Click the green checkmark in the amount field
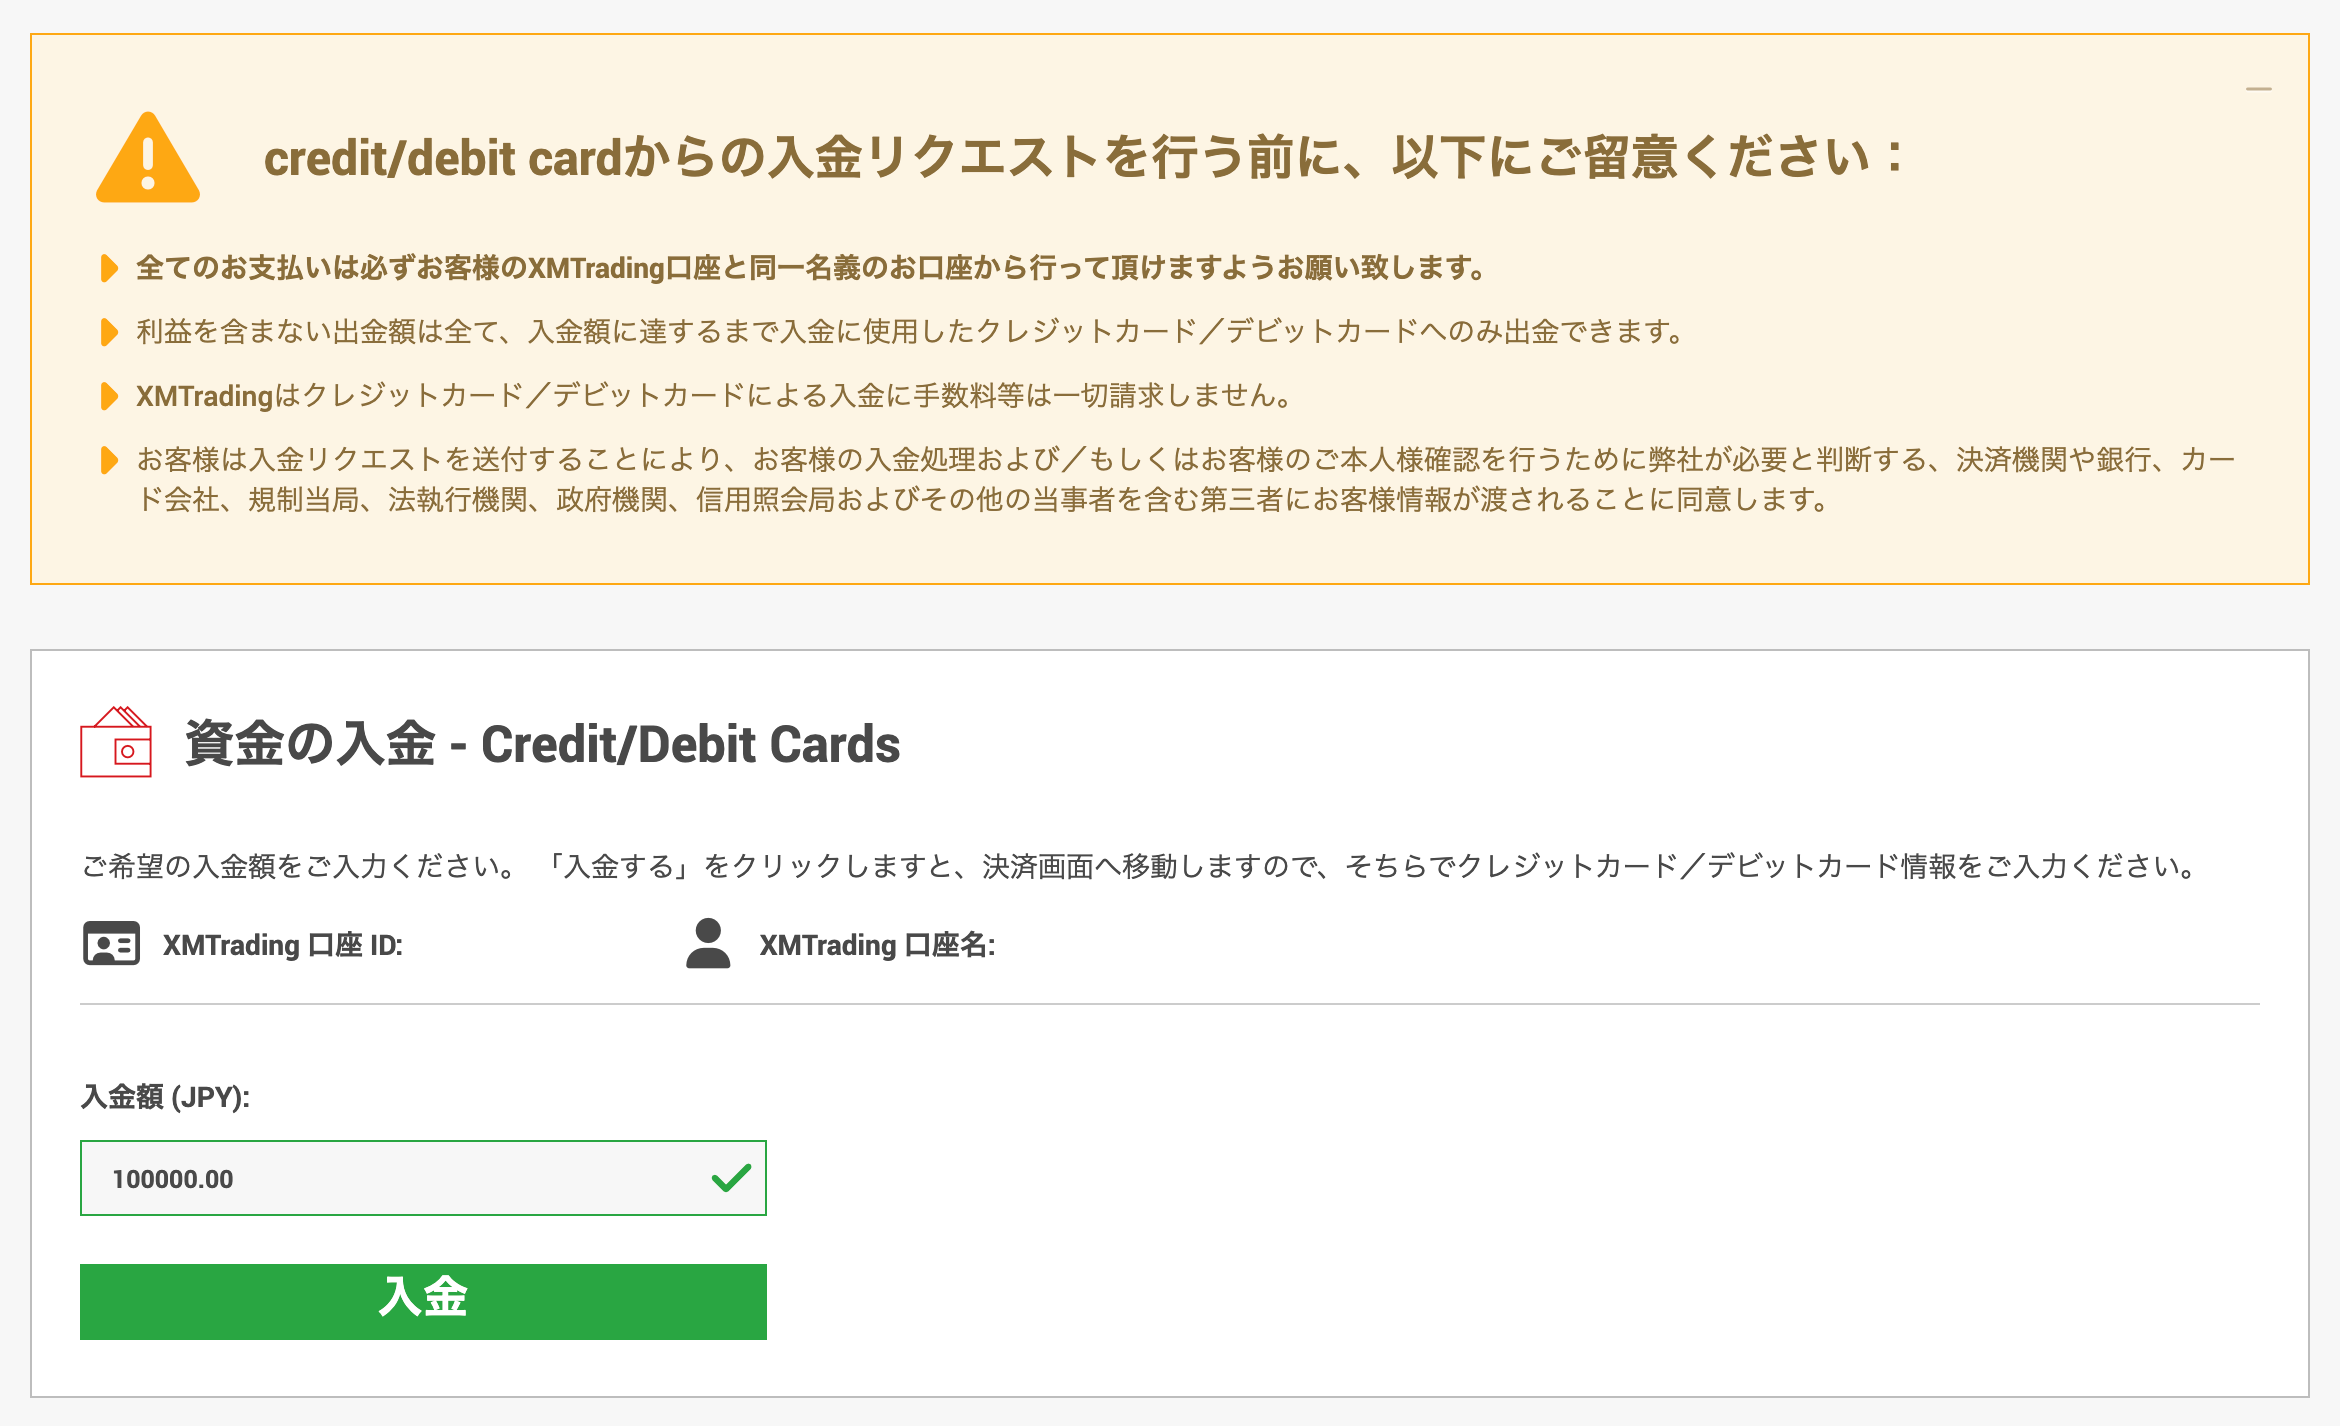 [x=731, y=1178]
